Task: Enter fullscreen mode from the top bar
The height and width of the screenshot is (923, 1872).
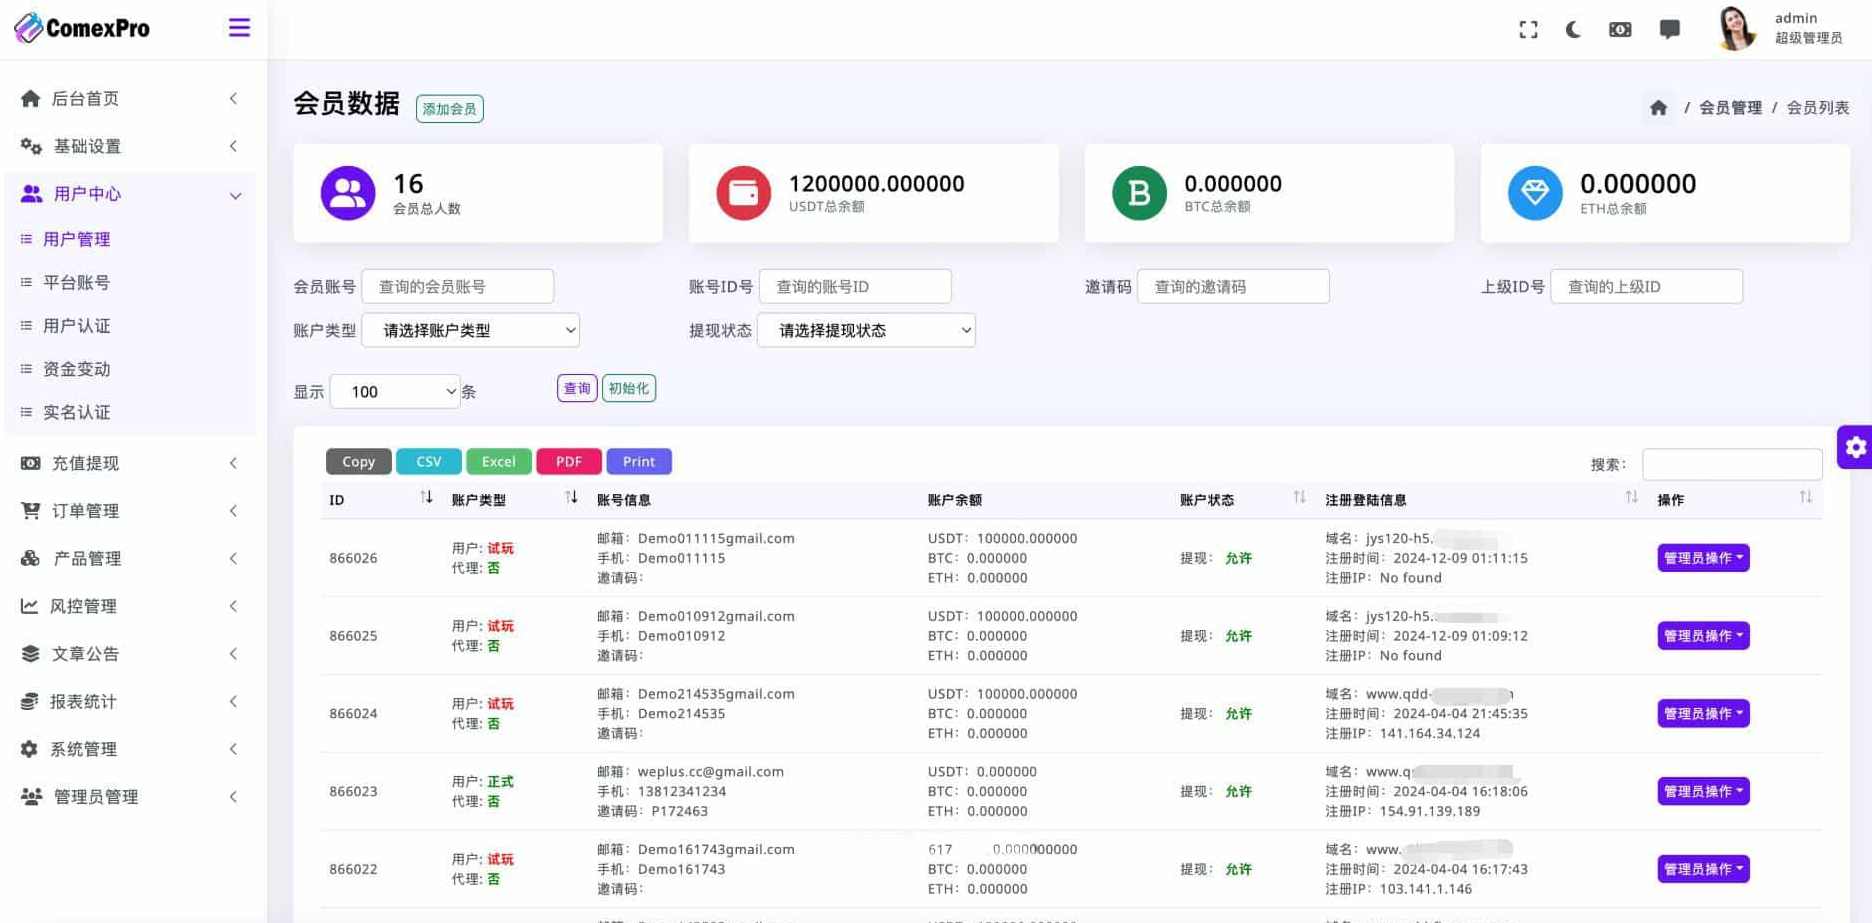Action: pyautogui.click(x=1528, y=30)
